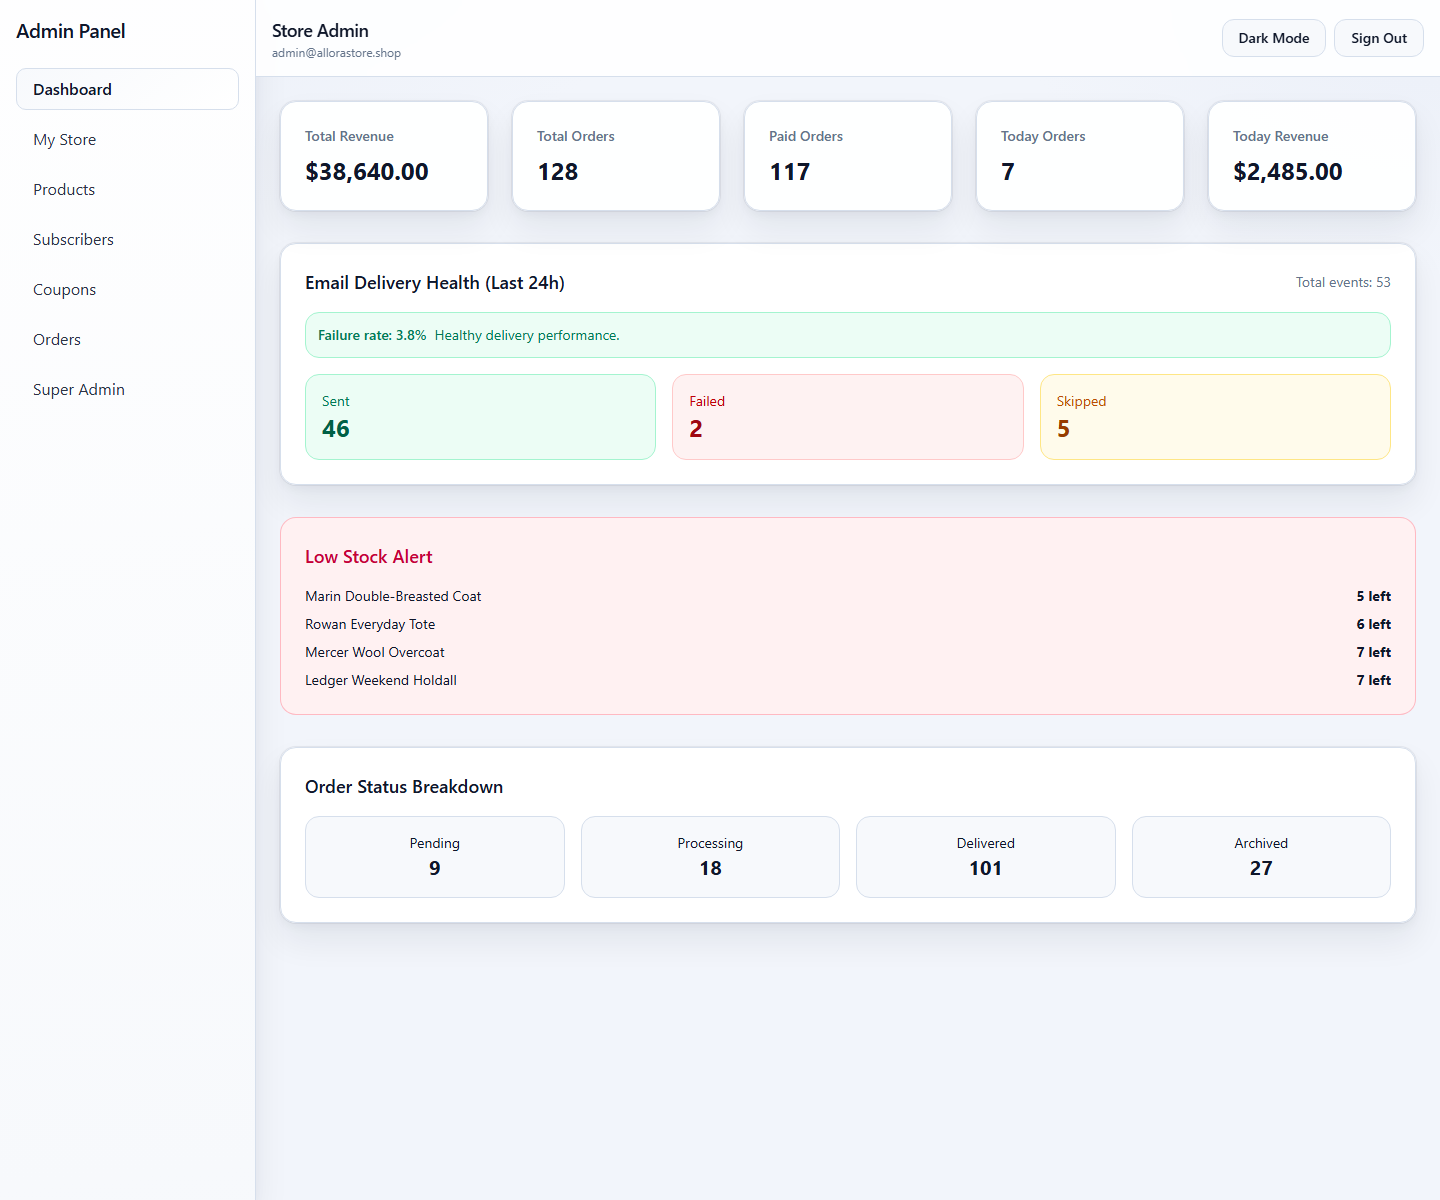Click the Skipped emails card
This screenshot has width=1440, height=1200.
[x=1215, y=417]
